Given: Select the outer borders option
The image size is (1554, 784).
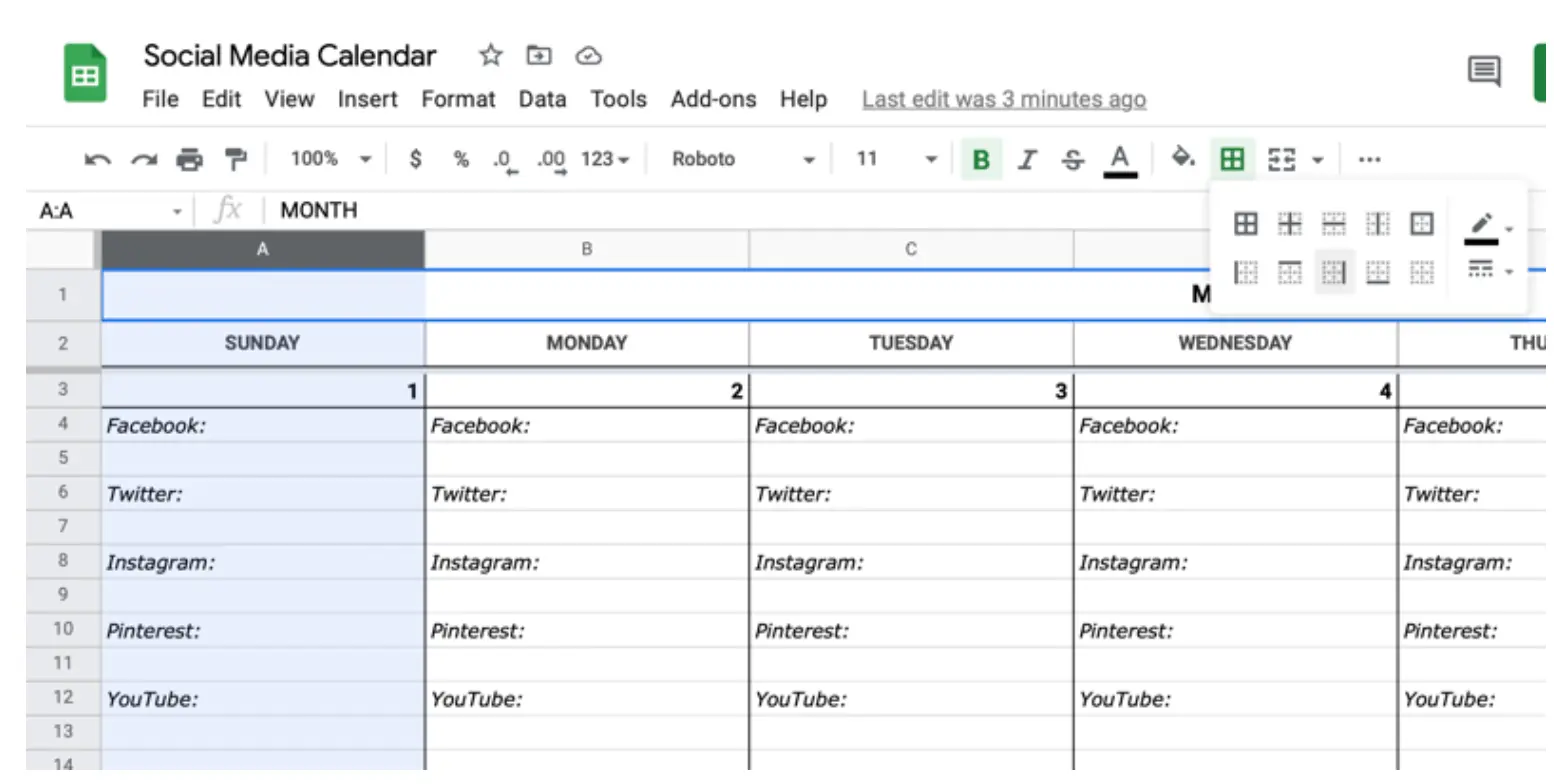Looking at the screenshot, I should [1421, 224].
